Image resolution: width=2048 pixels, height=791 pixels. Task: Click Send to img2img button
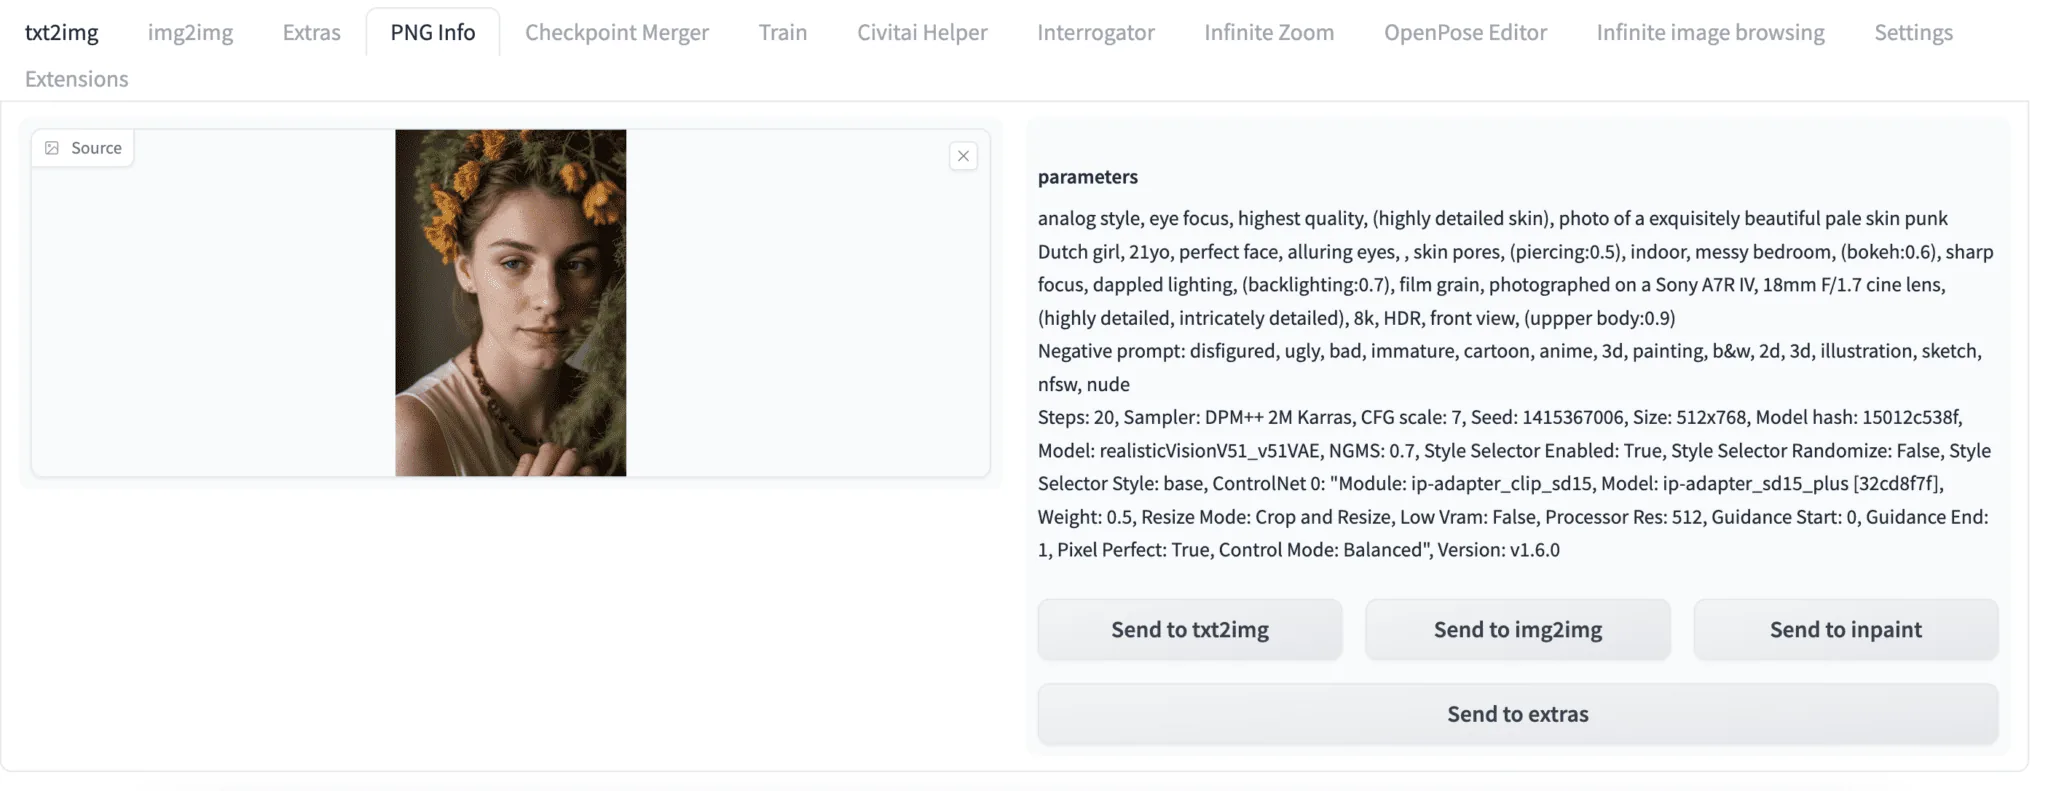click(1517, 629)
